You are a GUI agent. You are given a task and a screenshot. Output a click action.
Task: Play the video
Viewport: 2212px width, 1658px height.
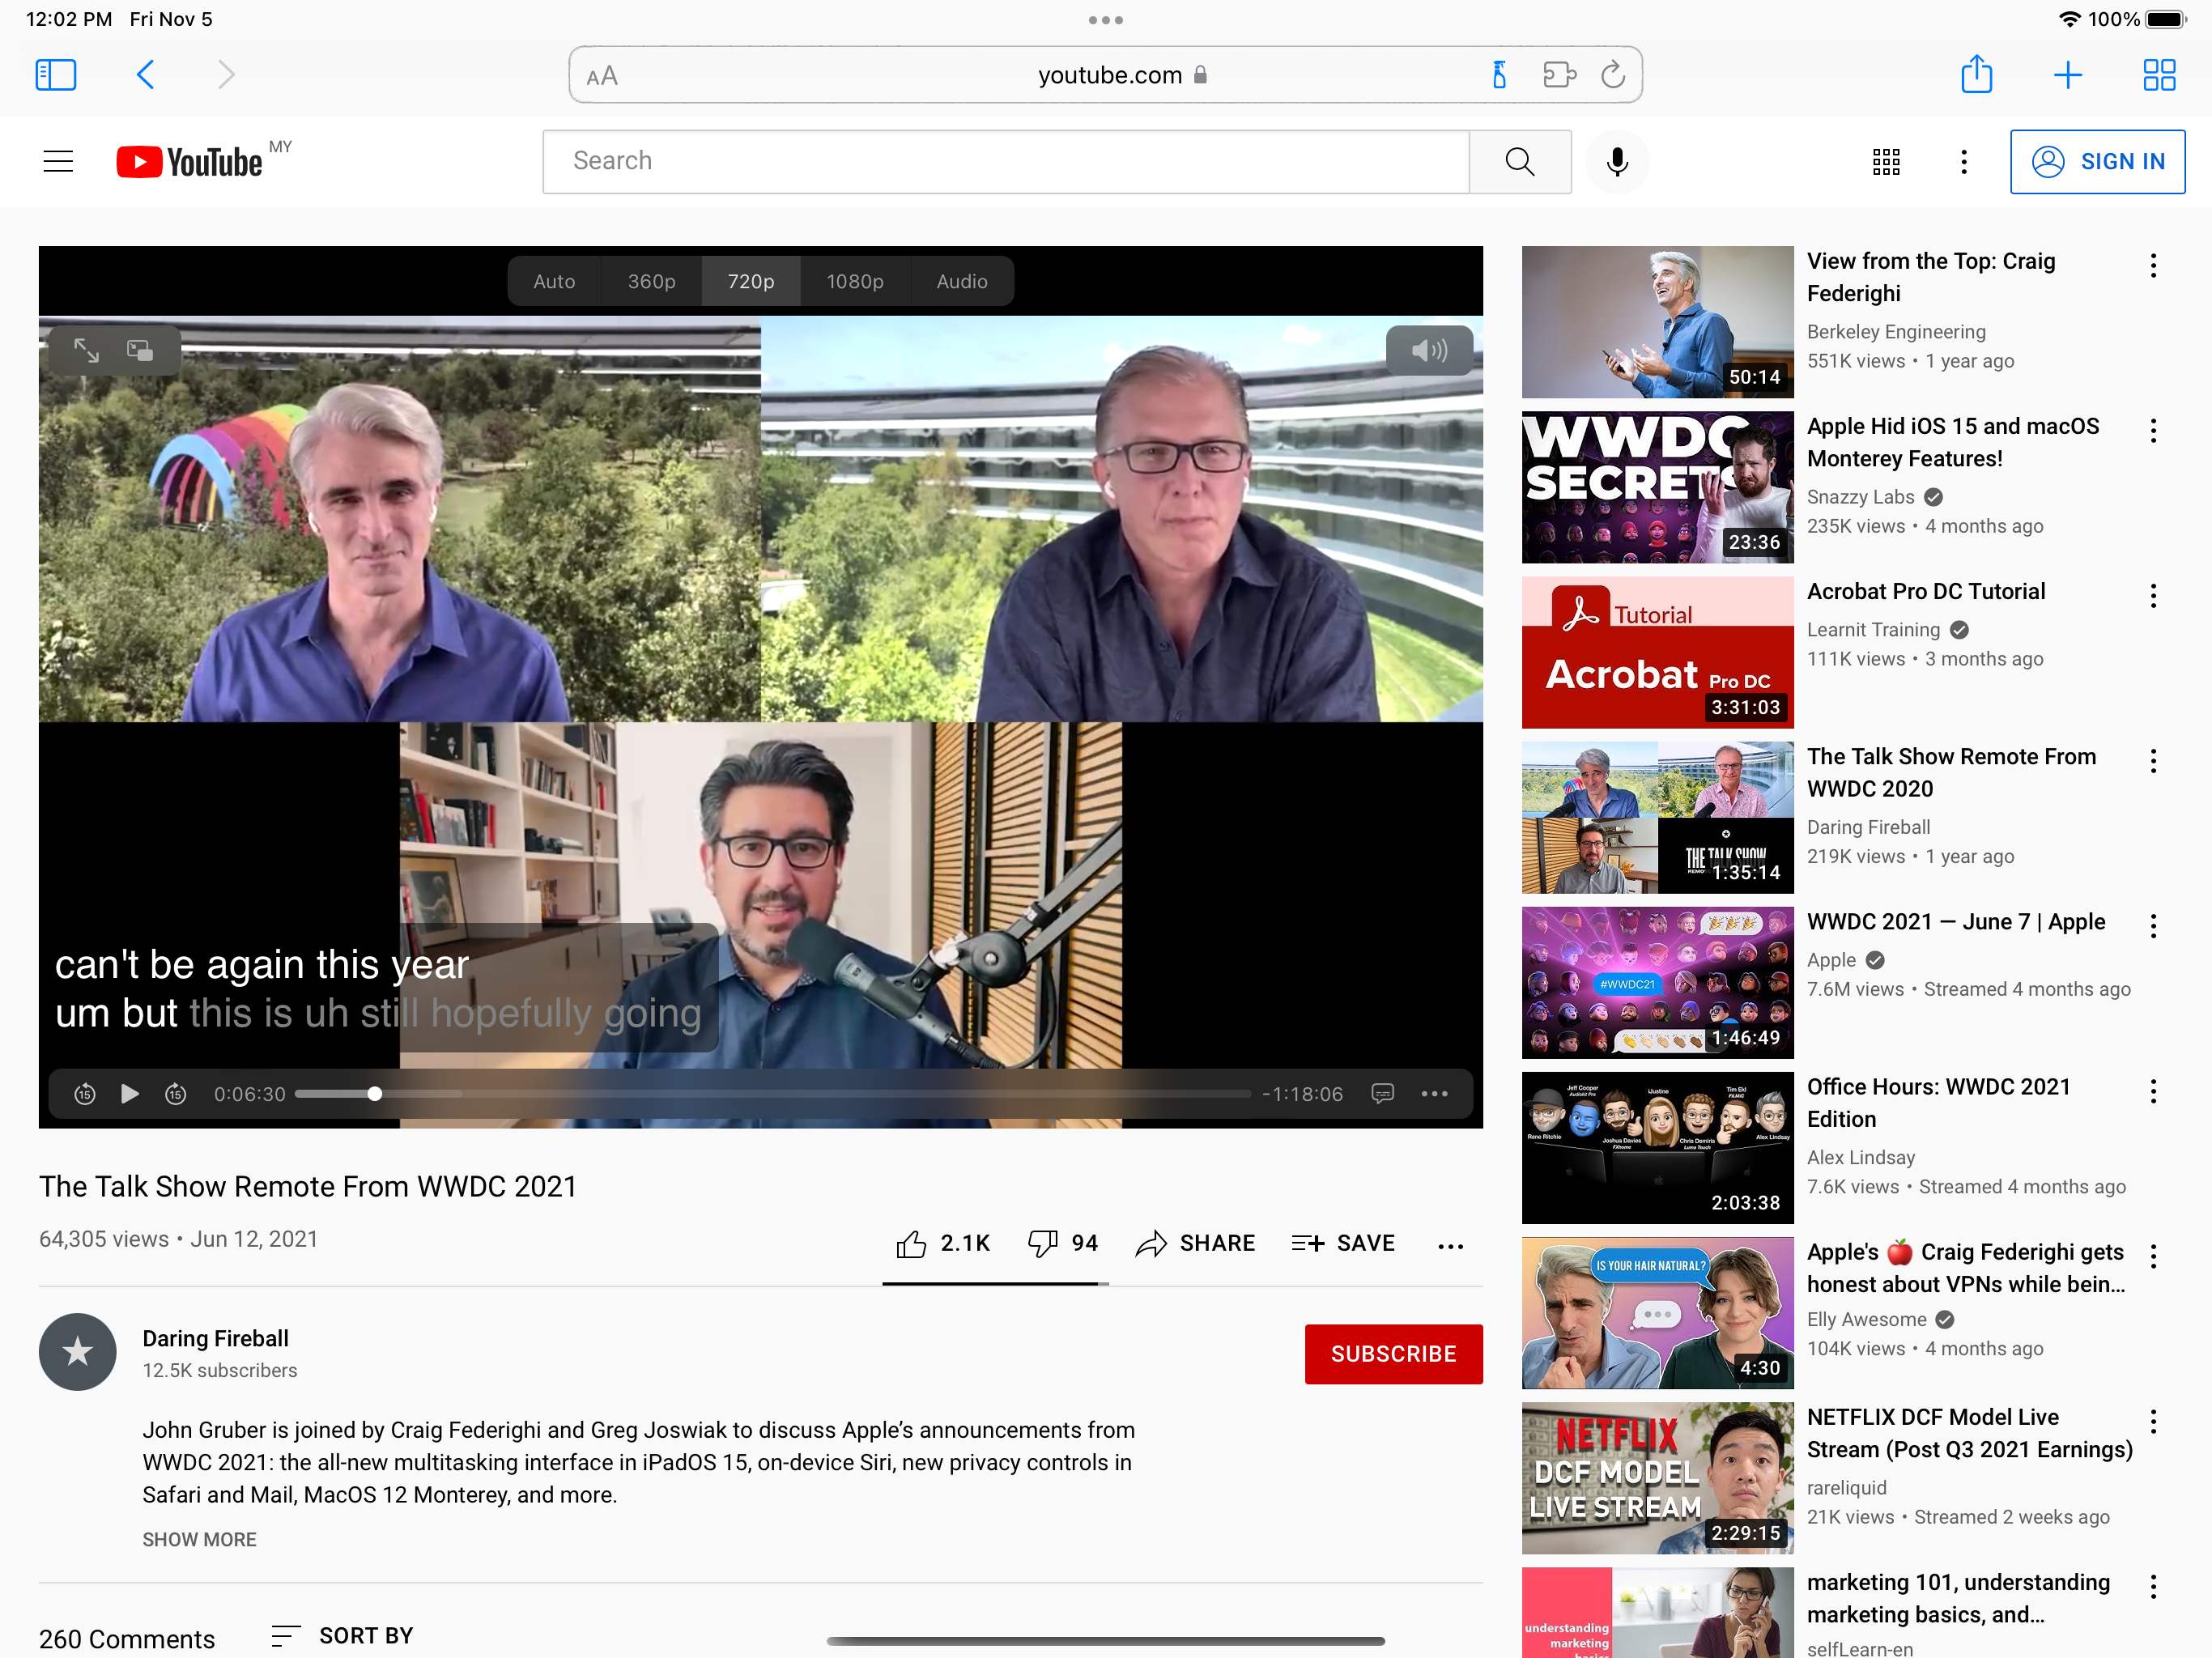click(130, 1094)
